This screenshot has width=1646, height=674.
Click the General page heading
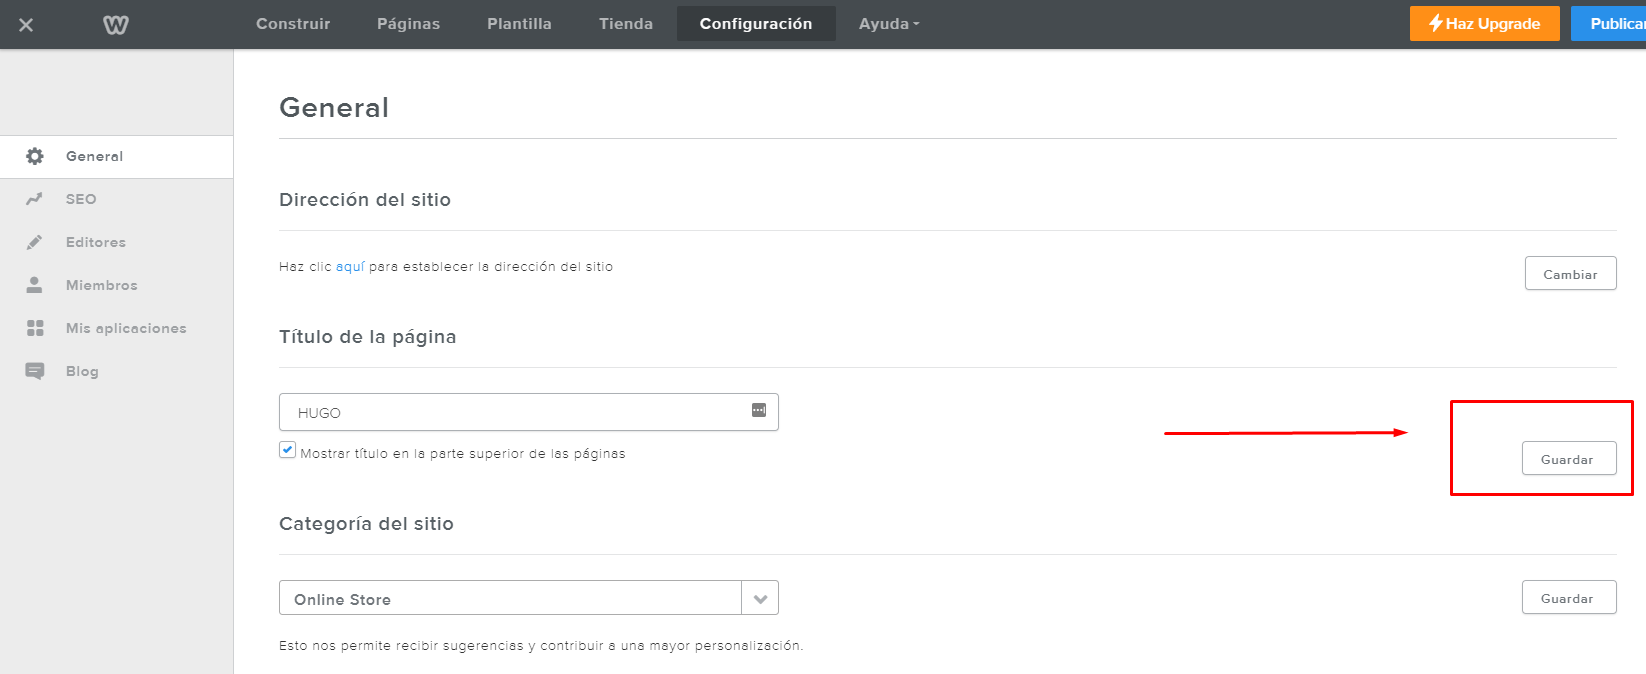coord(334,108)
